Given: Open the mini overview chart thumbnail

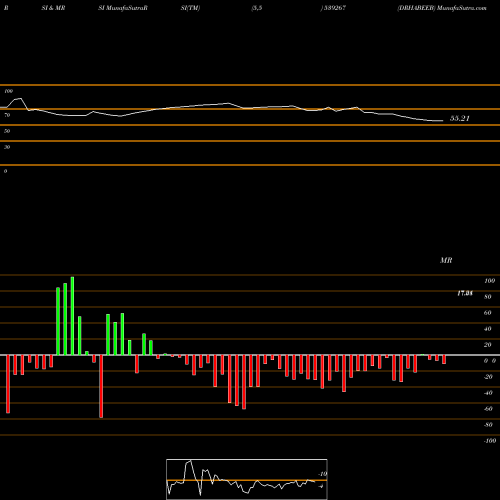Looking at the screenshot, I should pos(247,479).
